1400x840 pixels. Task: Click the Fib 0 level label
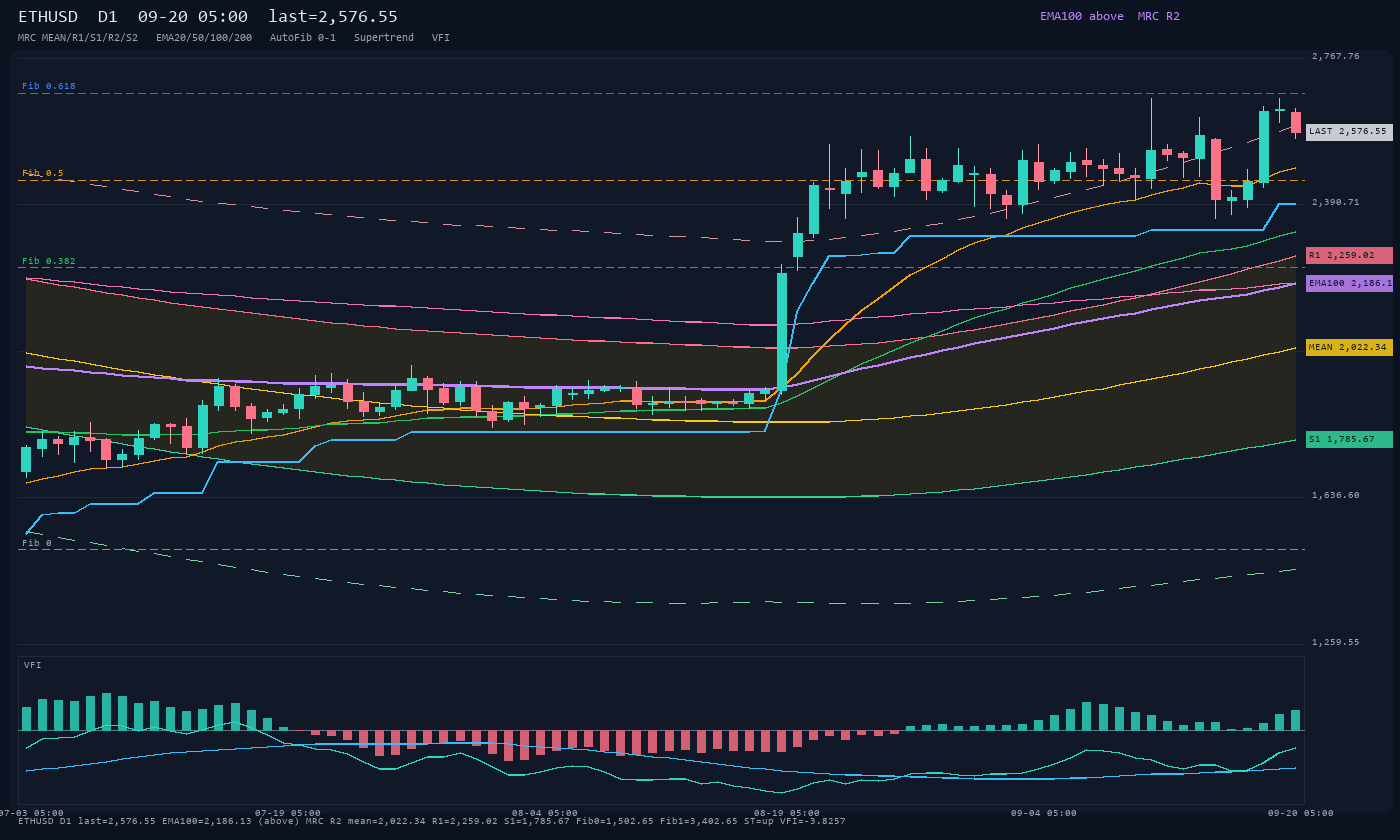(x=37, y=544)
